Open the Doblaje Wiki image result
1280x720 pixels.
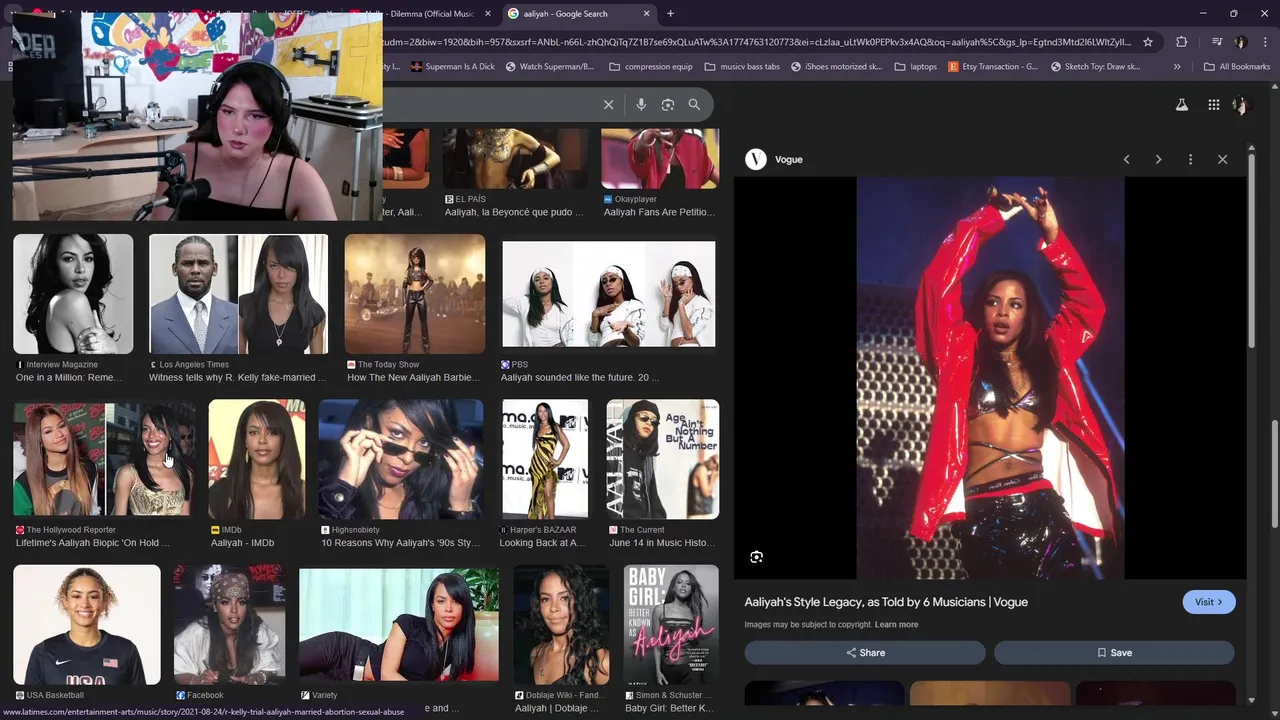point(561,625)
